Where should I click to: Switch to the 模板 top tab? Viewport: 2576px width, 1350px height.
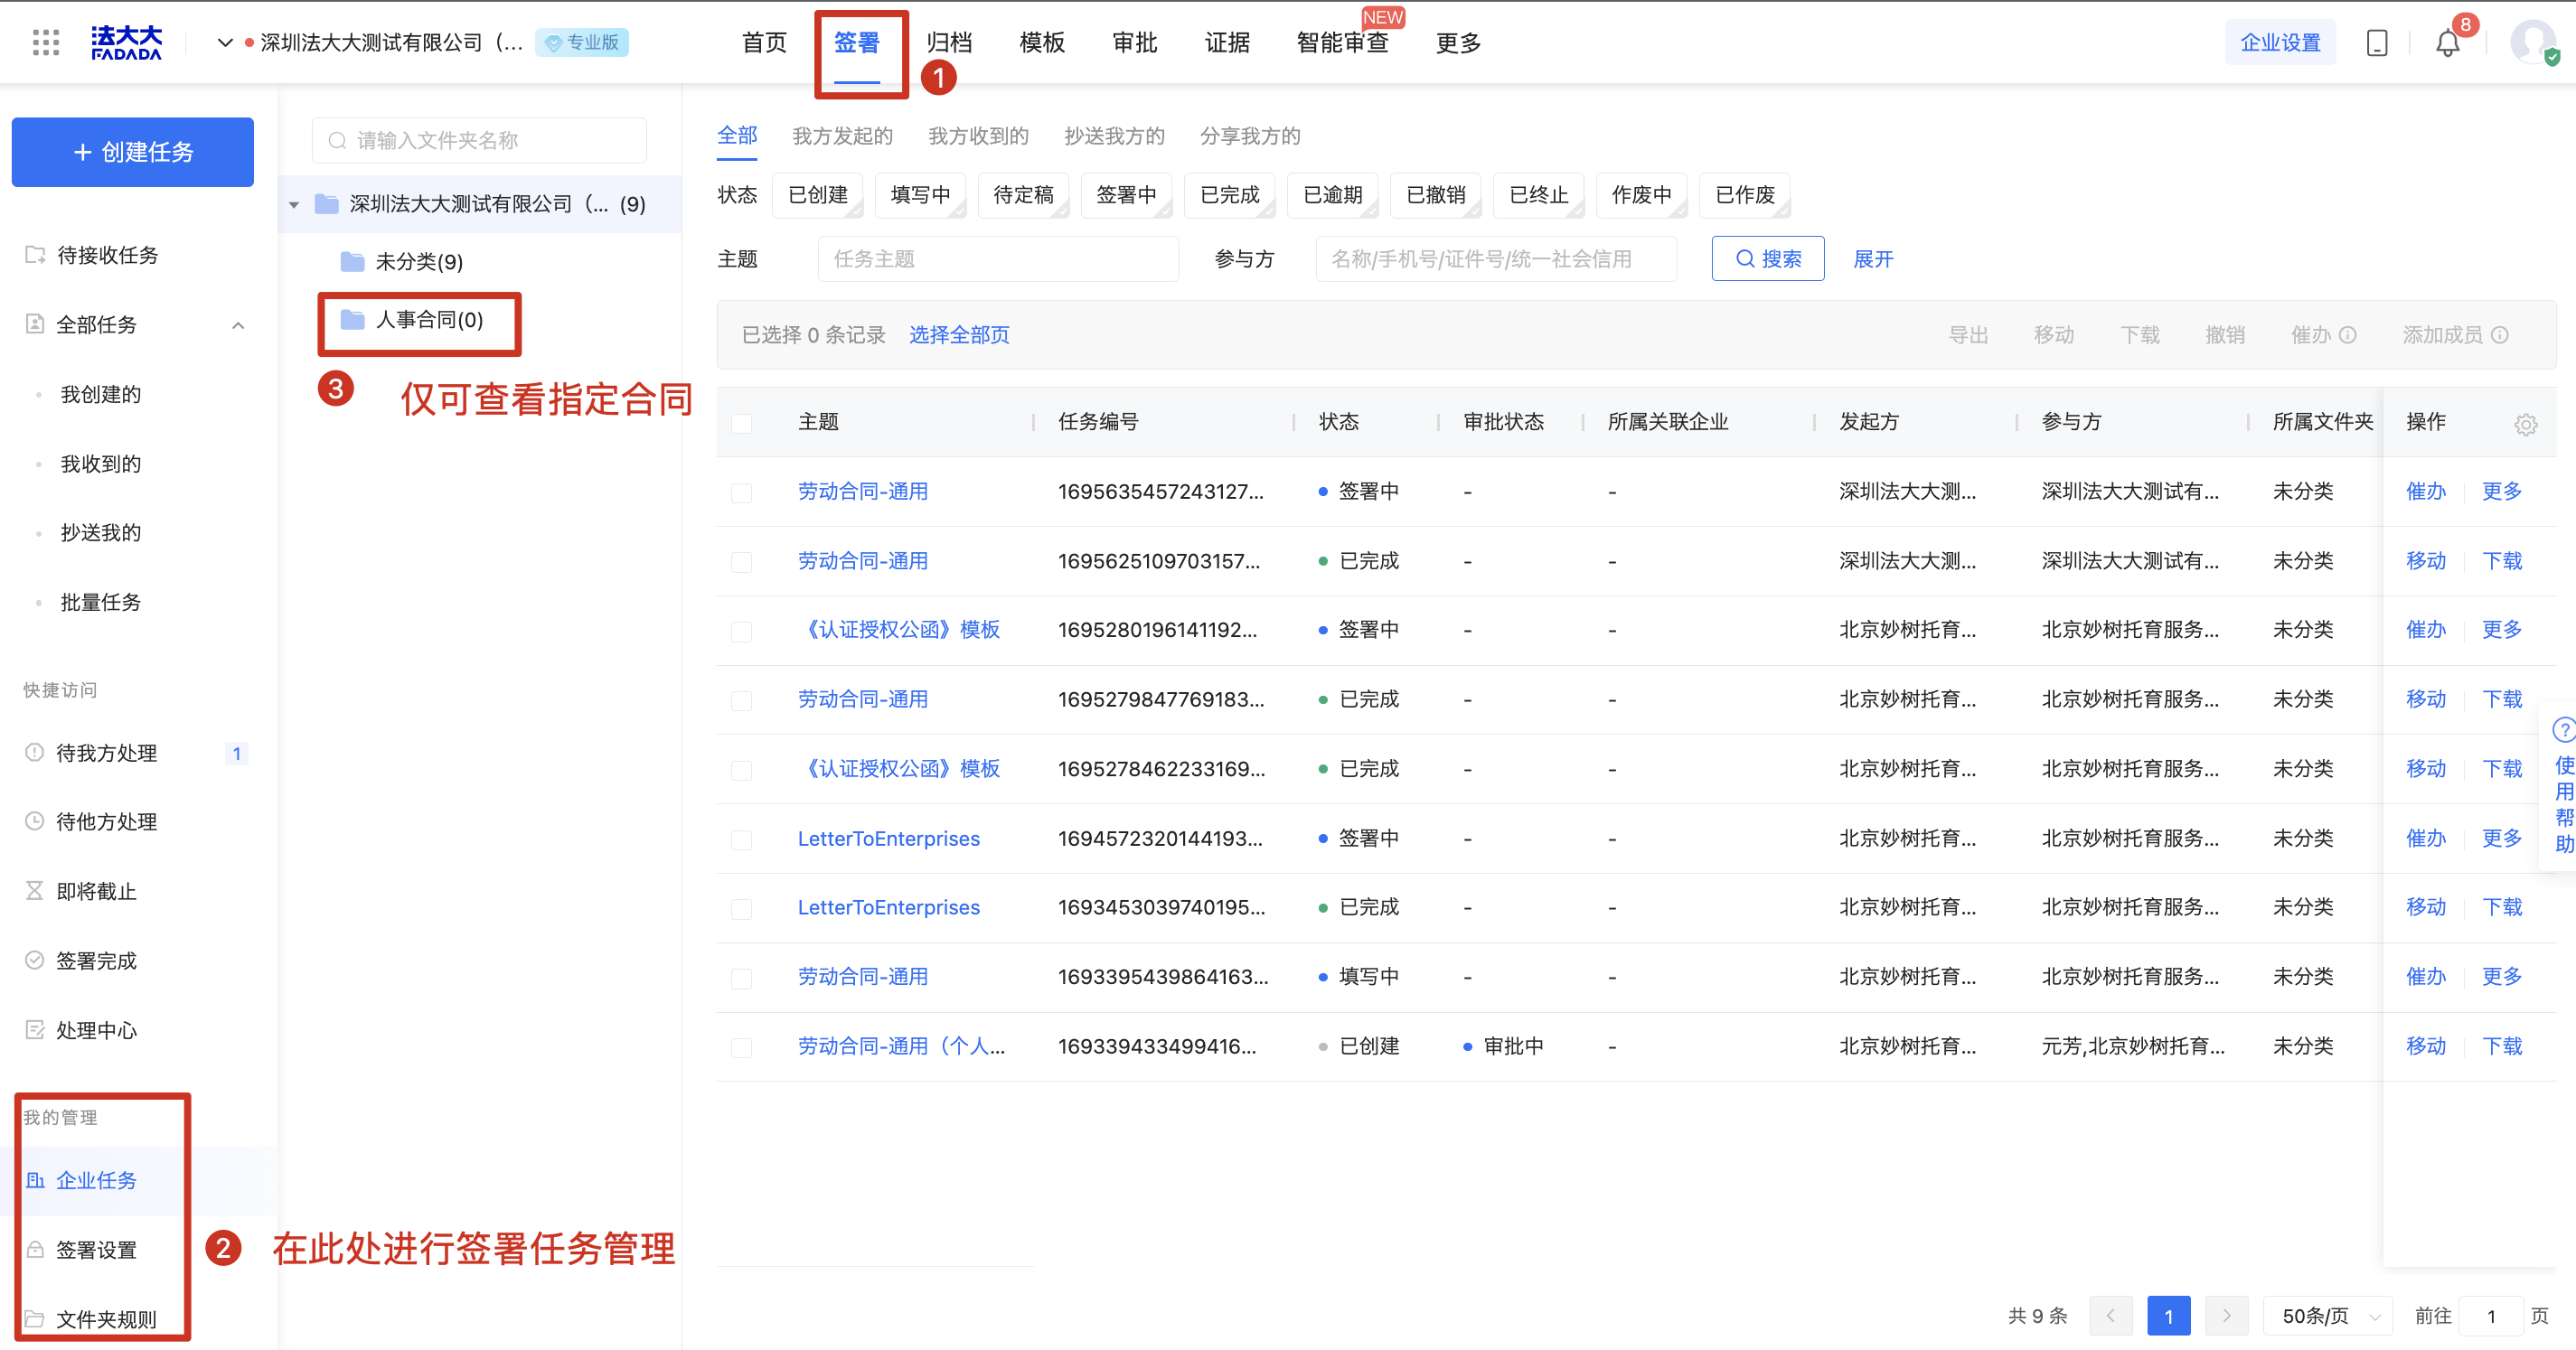(x=1042, y=43)
